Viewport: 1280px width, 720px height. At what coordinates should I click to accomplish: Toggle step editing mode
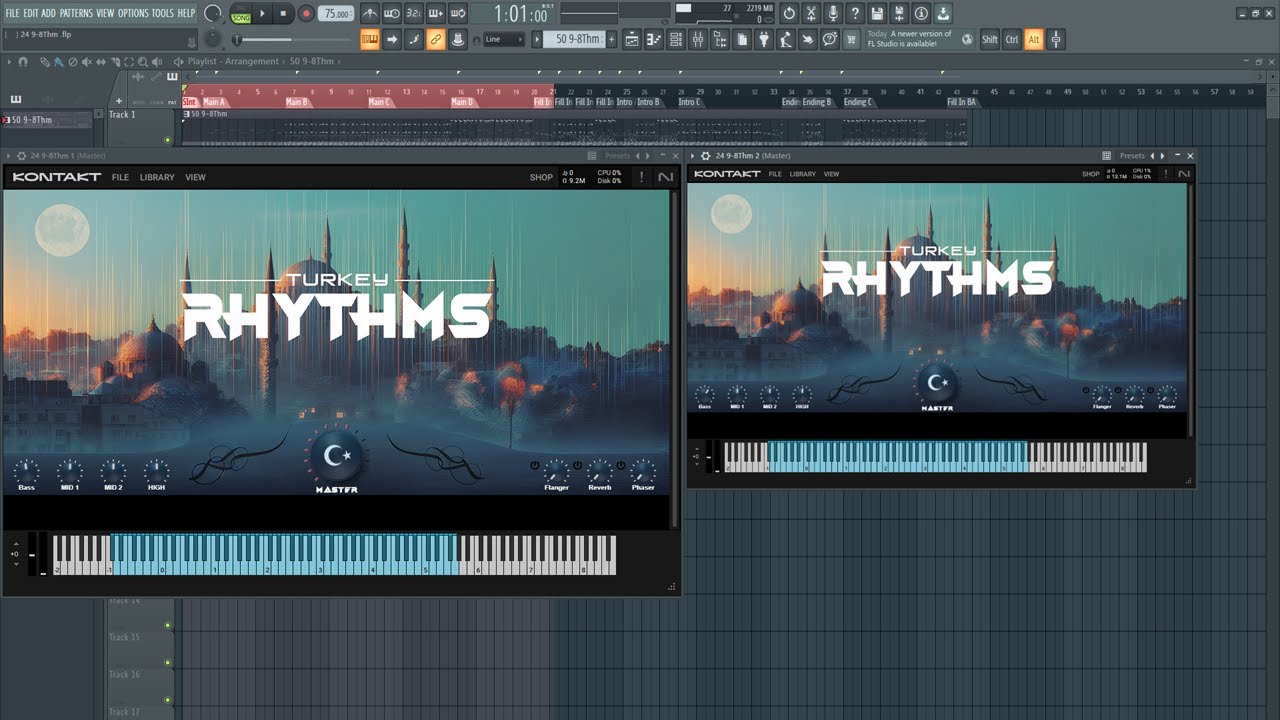click(x=414, y=39)
